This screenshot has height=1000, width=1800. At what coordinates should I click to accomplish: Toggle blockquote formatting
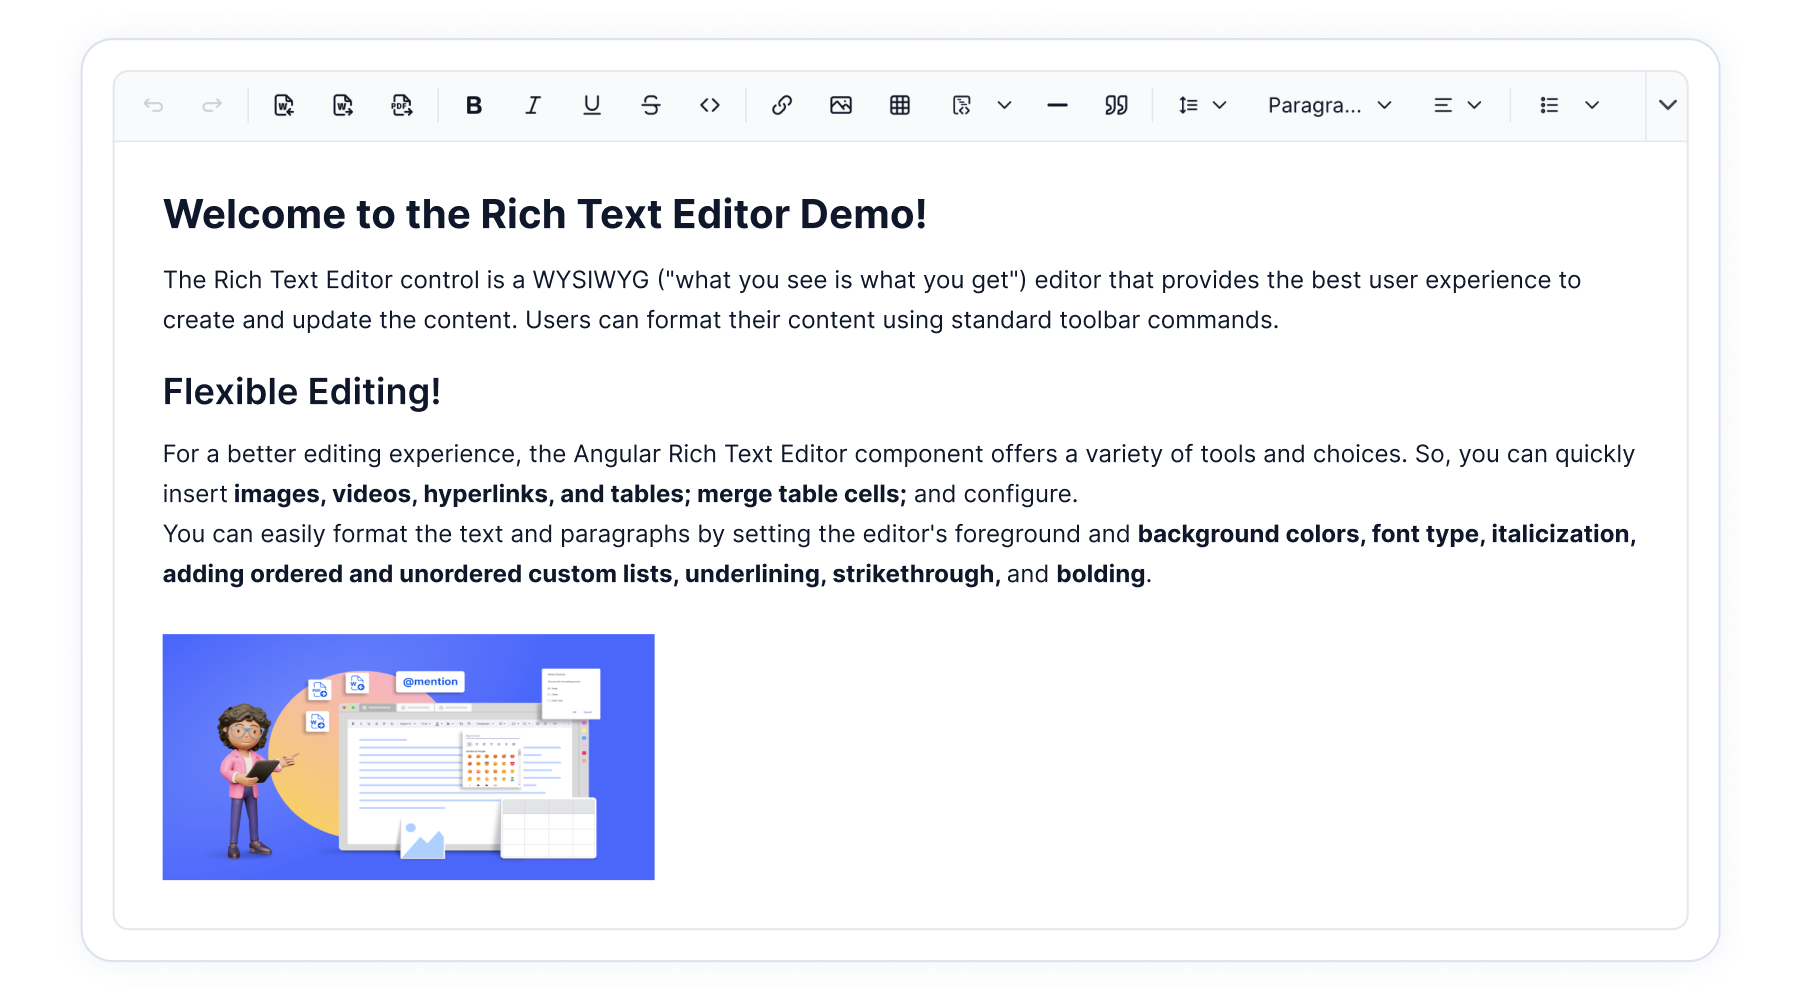(1116, 105)
